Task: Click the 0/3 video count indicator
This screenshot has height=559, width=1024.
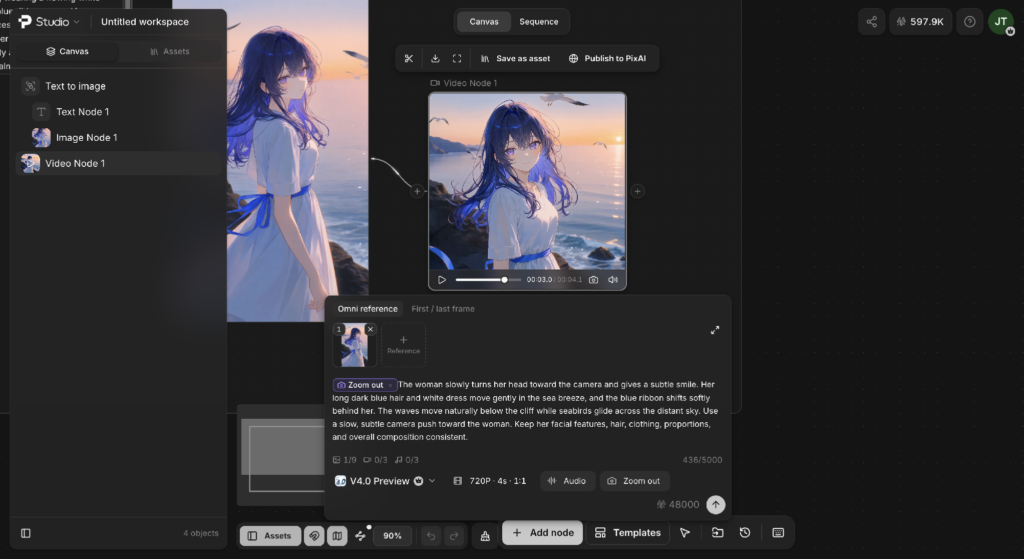Action: (x=375, y=460)
